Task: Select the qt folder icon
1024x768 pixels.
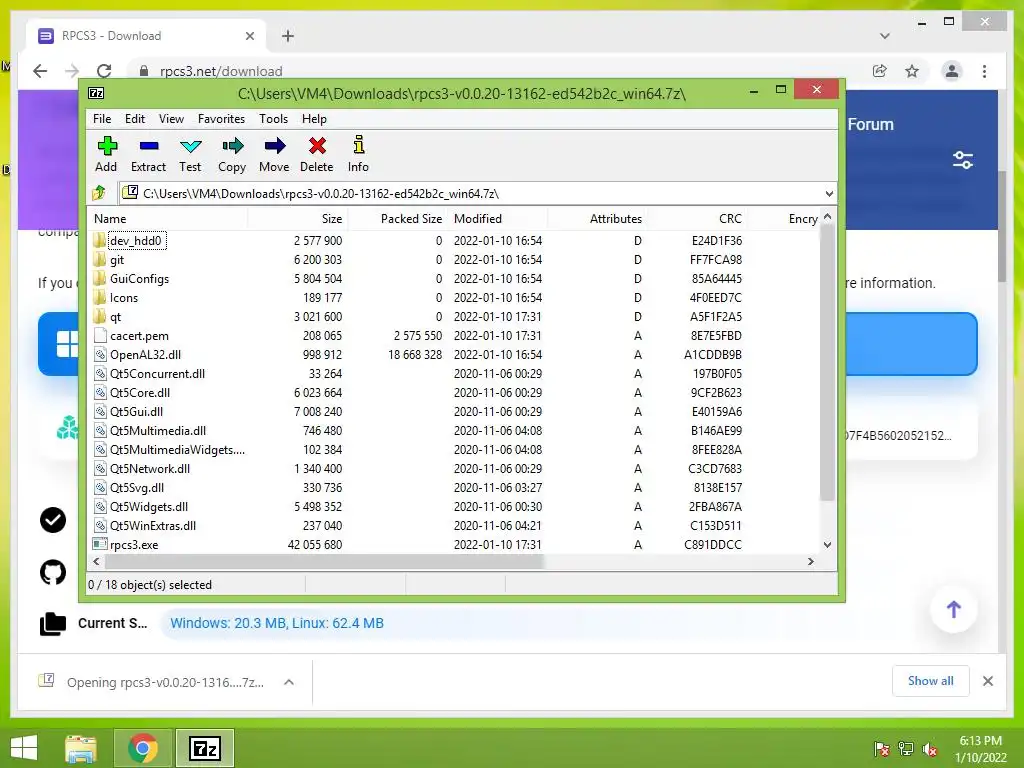Action: coord(99,316)
